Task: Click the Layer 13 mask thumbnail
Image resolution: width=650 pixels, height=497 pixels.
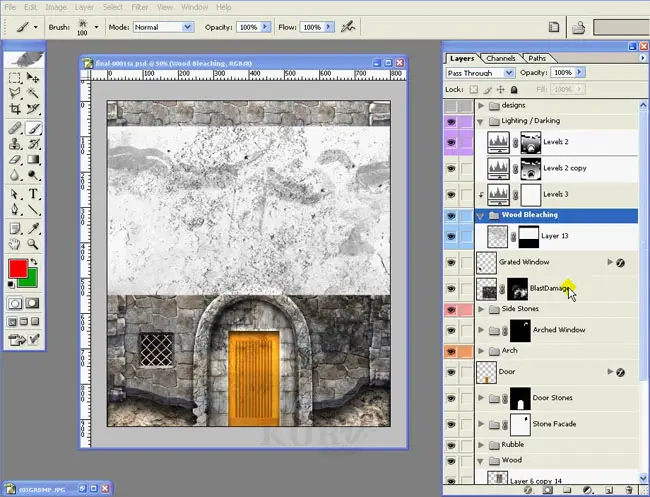Action: coord(529,236)
